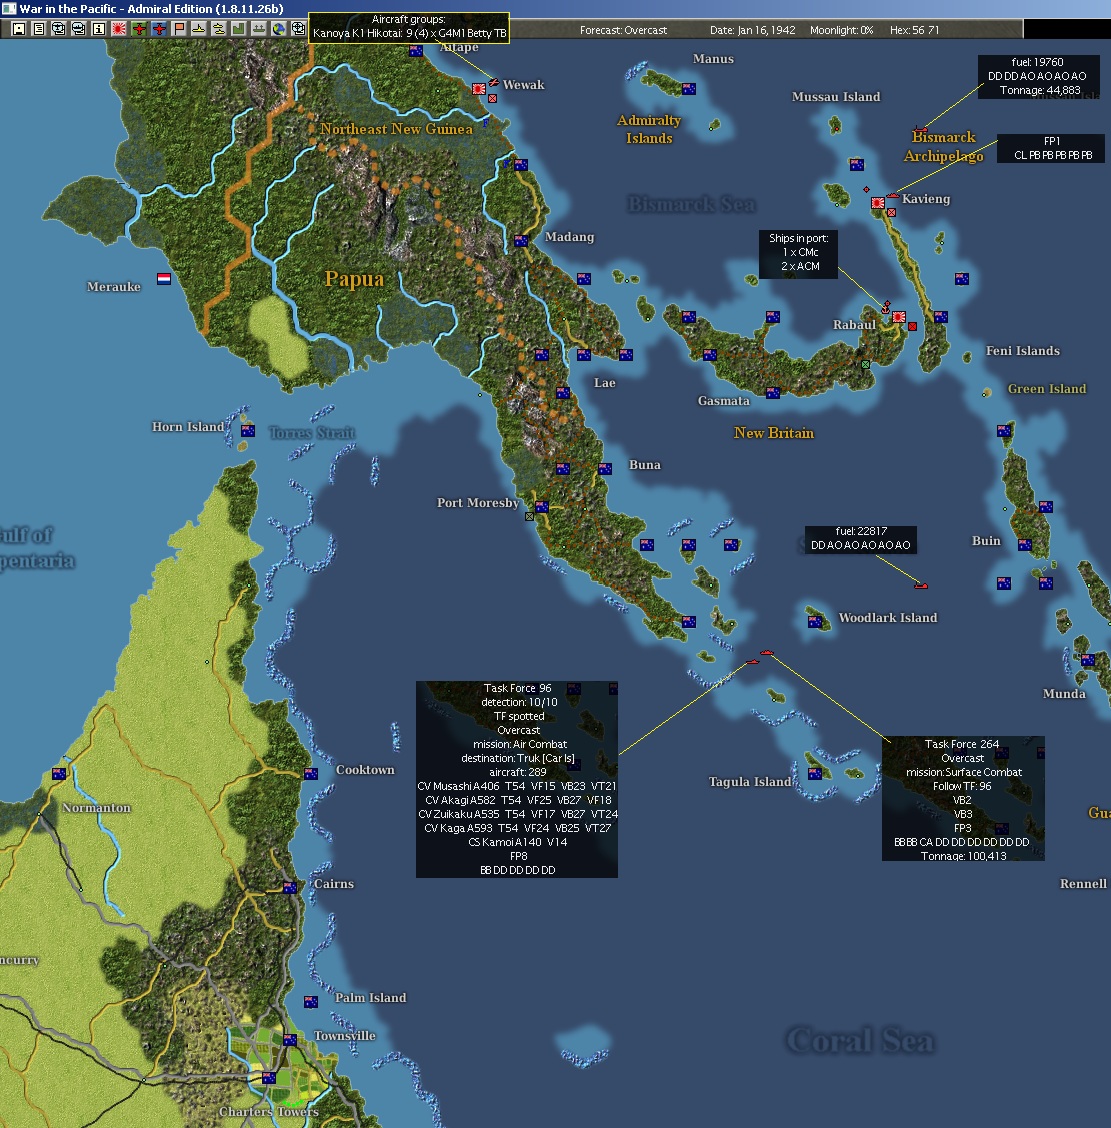Select the Australian flag at Tagula Island
The width and height of the screenshot is (1111, 1128).
click(815, 773)
